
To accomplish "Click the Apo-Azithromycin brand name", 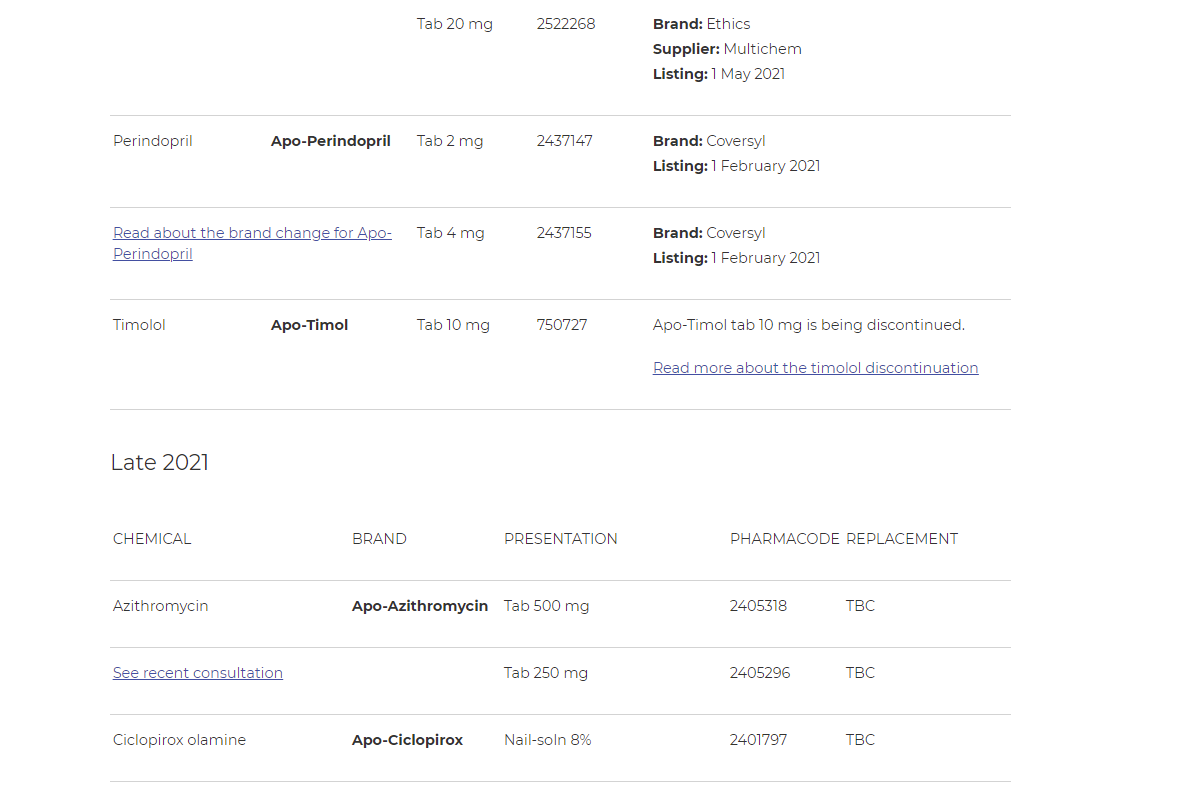I will 420,606.
